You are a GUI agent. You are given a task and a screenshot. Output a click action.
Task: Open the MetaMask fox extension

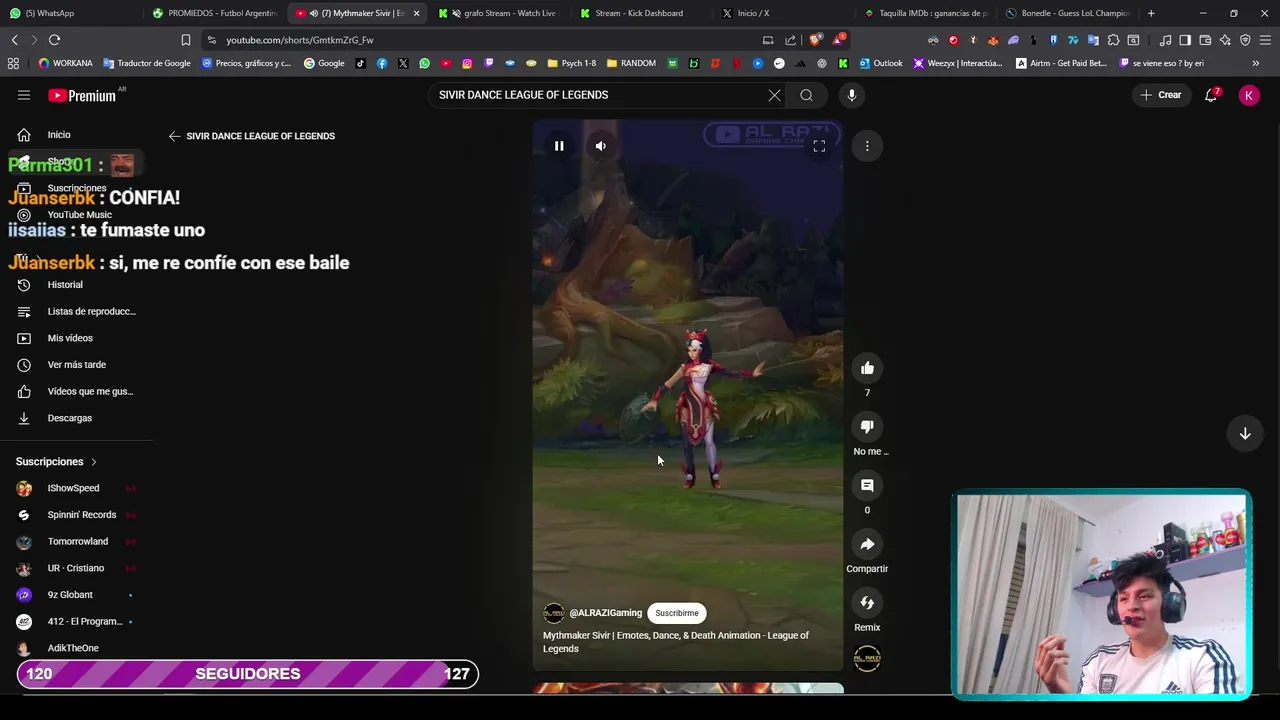click(993, 40)
